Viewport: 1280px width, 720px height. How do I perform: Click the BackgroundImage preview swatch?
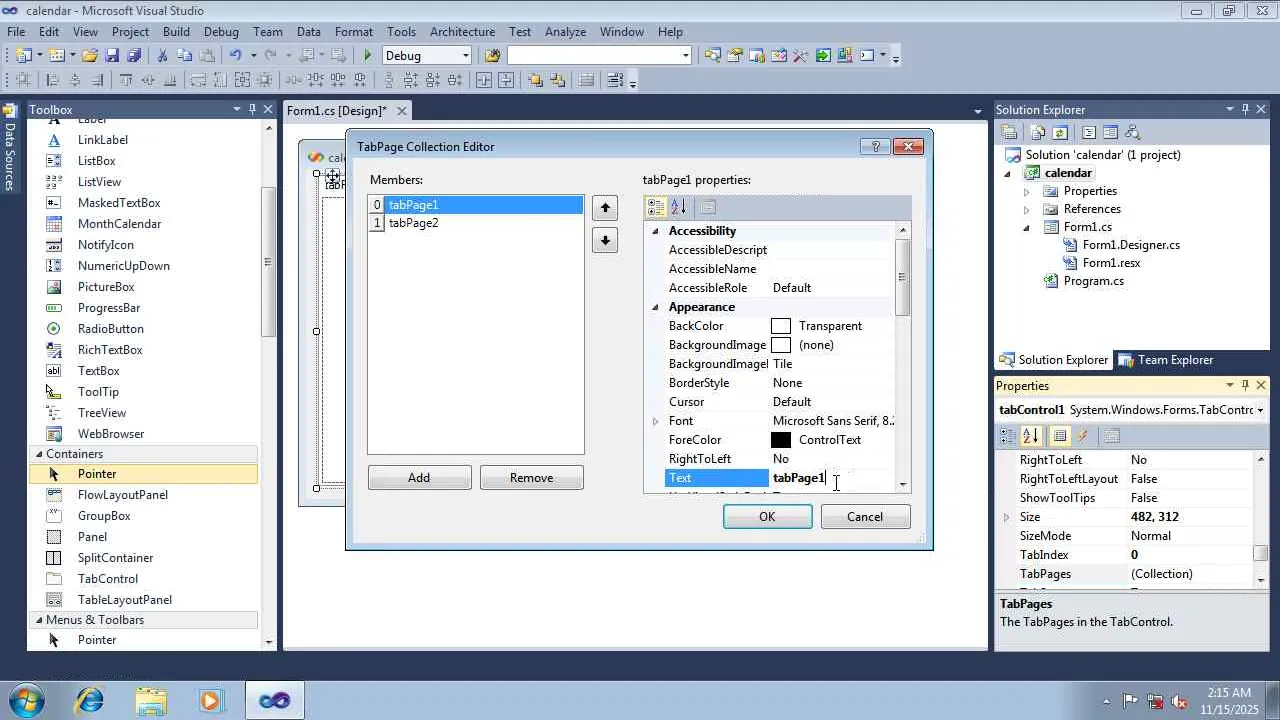[781, 345]
